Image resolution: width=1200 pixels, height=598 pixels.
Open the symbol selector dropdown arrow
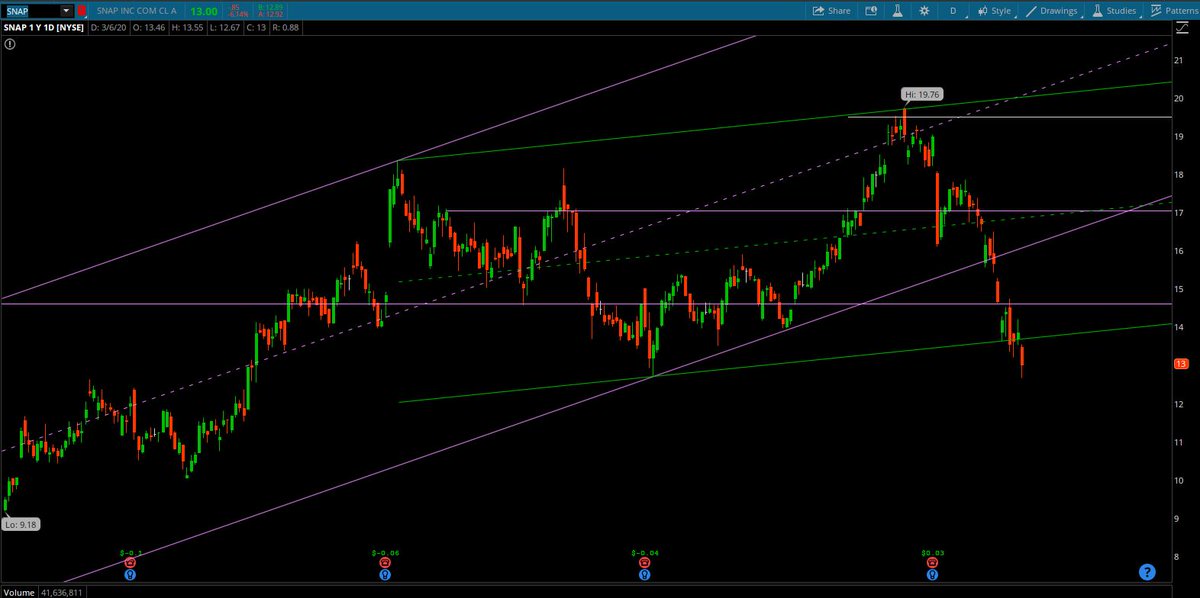(x=67, y=10)
